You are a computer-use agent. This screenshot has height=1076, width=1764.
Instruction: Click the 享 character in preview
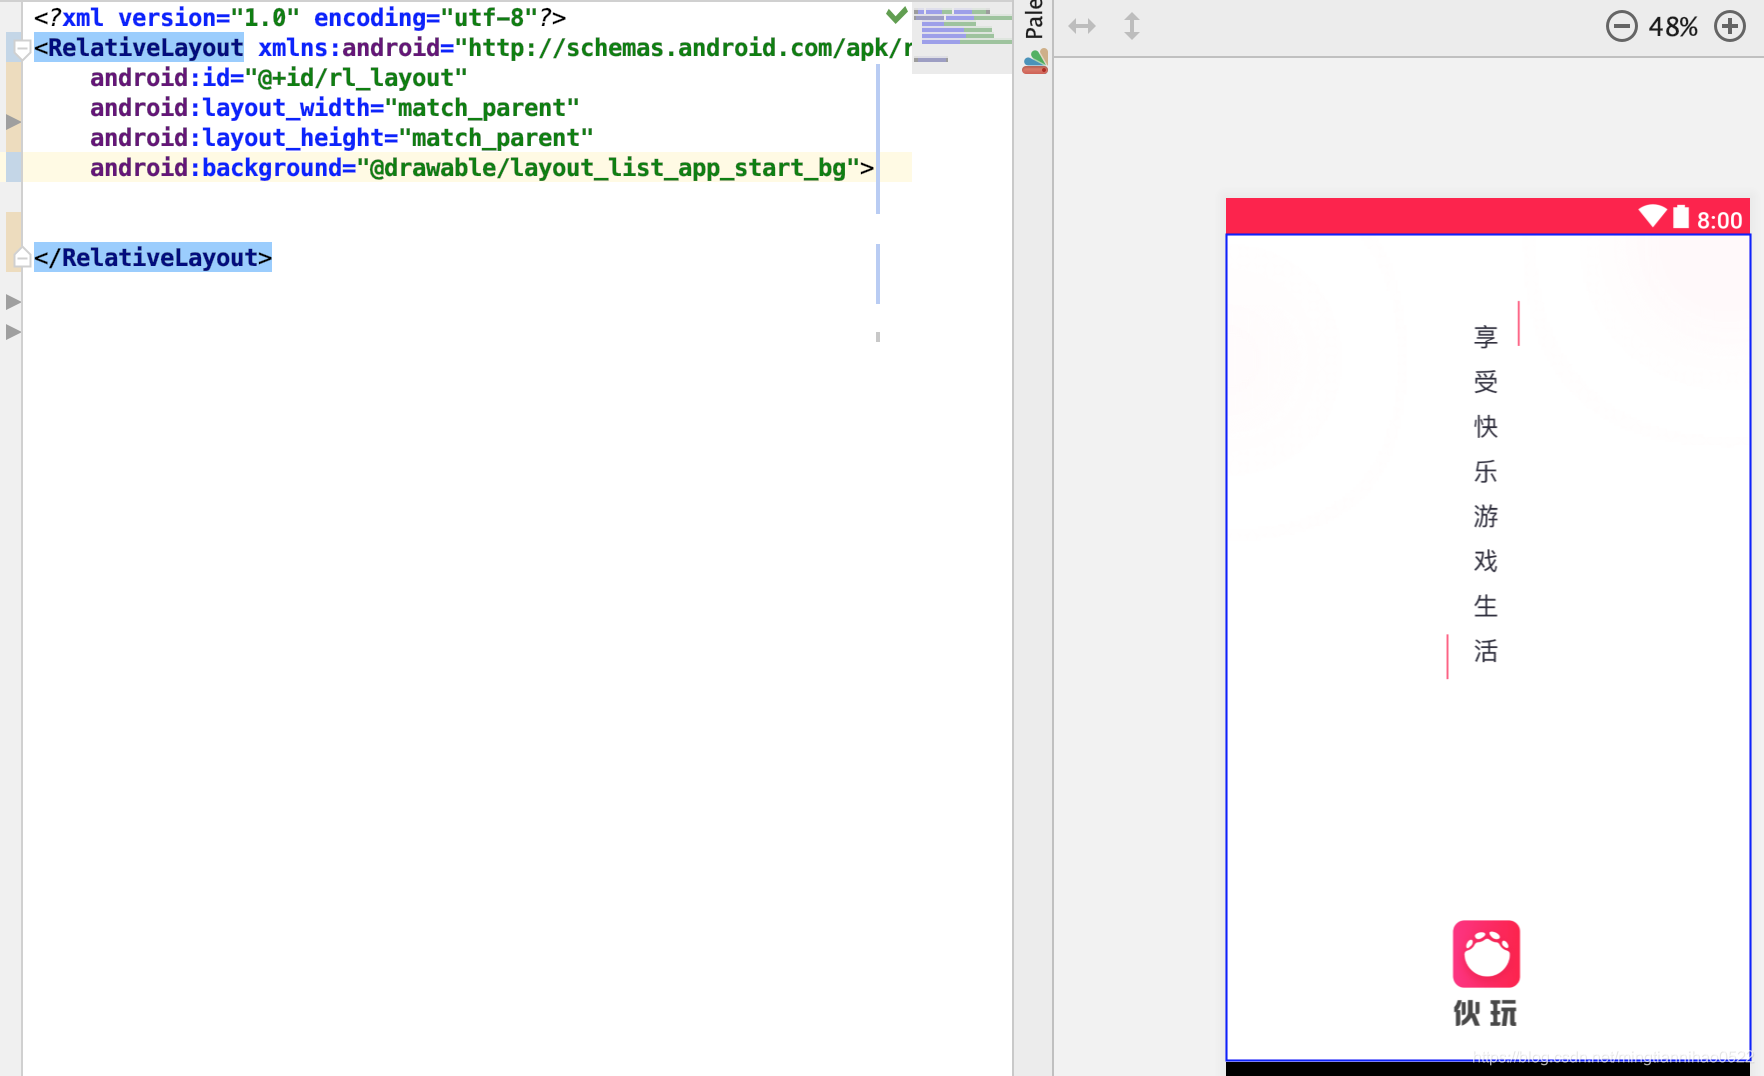pos(1485,337)
